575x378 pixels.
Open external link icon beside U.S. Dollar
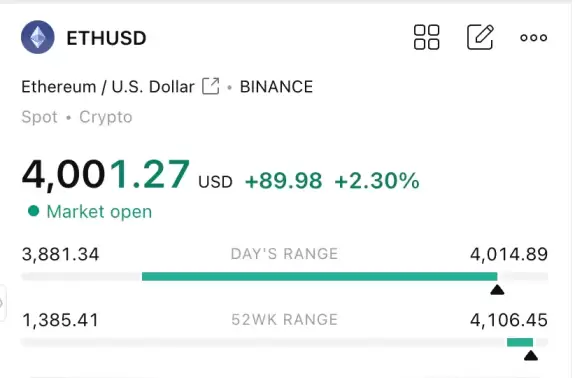click(211, 87)
